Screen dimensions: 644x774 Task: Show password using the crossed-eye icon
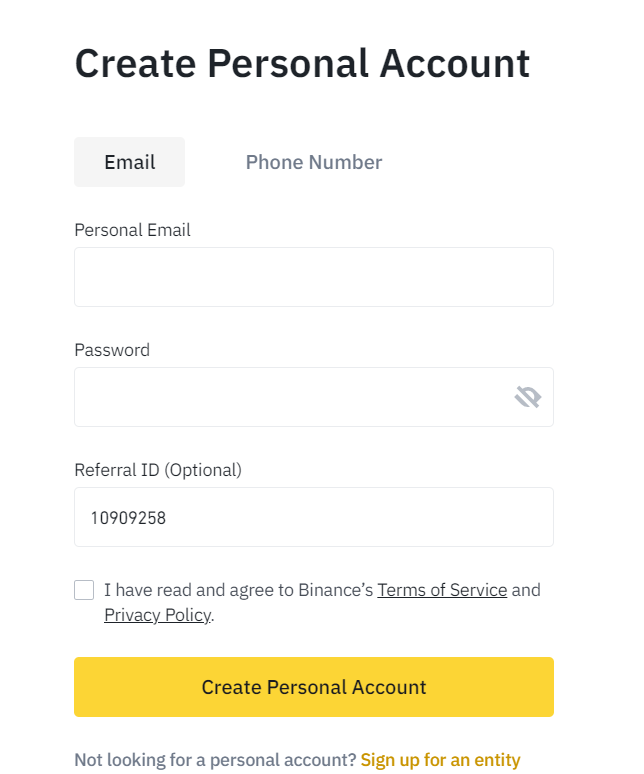(528, 397)
